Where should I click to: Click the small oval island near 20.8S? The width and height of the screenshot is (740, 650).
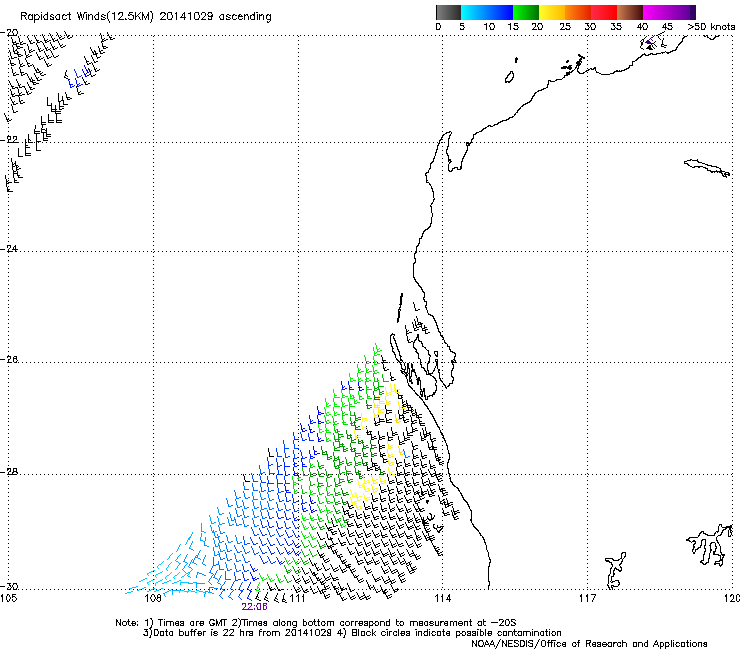point(510,77)
